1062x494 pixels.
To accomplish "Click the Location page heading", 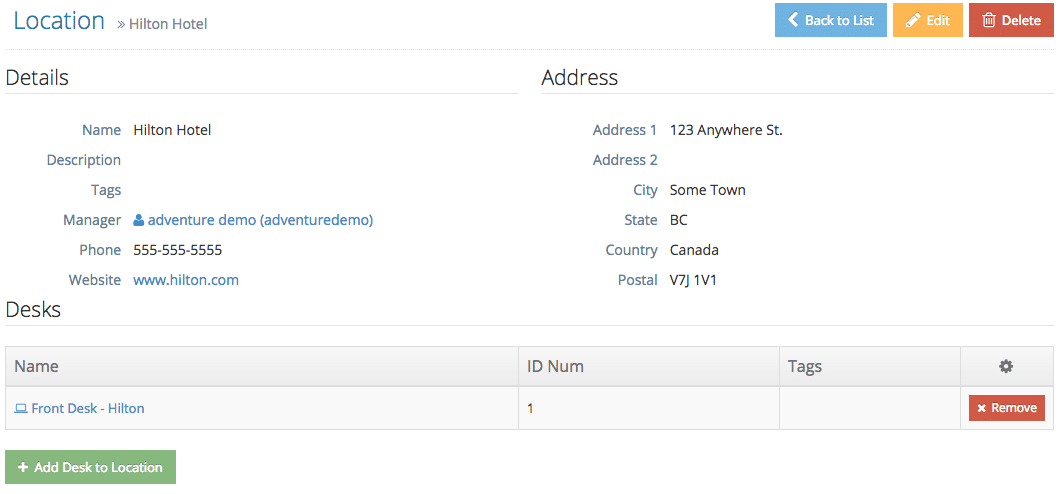I will click(x=59, y=20).
